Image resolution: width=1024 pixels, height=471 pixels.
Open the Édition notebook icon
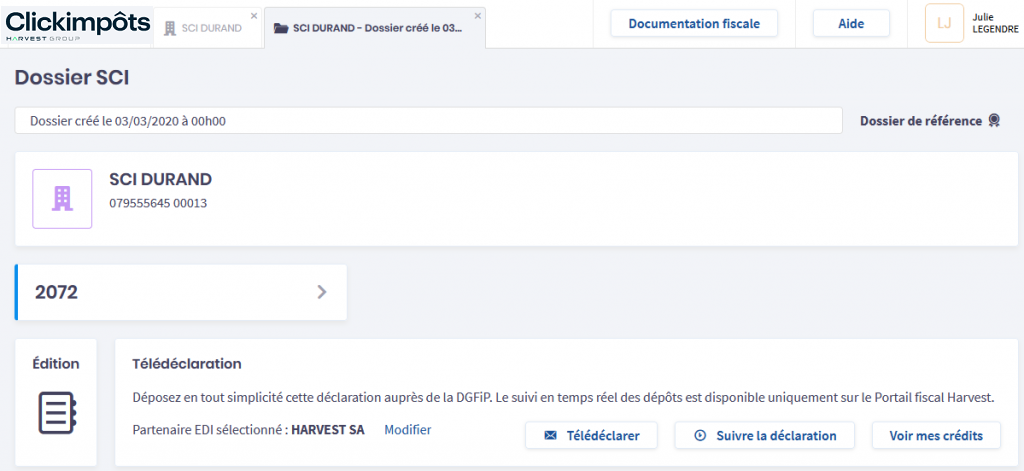tap(56, 412)
